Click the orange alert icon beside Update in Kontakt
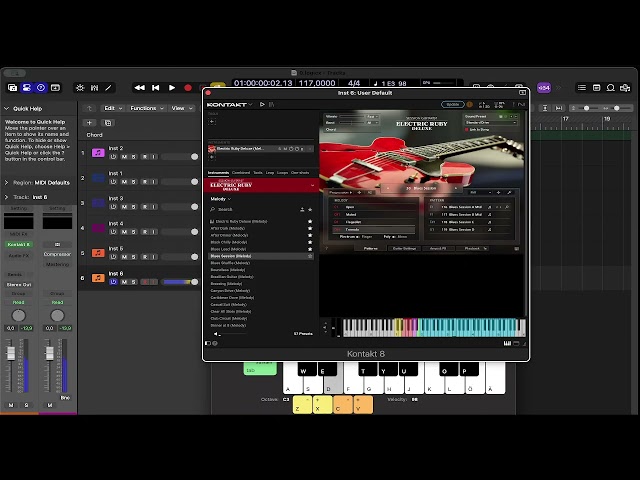The height and width of the screenshot is (480, 640). click(470, 104)
